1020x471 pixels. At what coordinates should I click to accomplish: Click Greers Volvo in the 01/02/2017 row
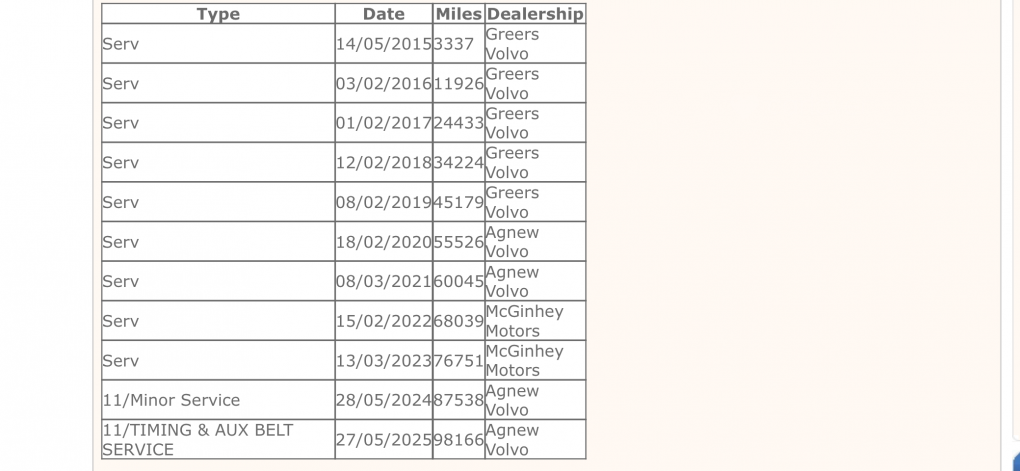click(x=513, y=123)
